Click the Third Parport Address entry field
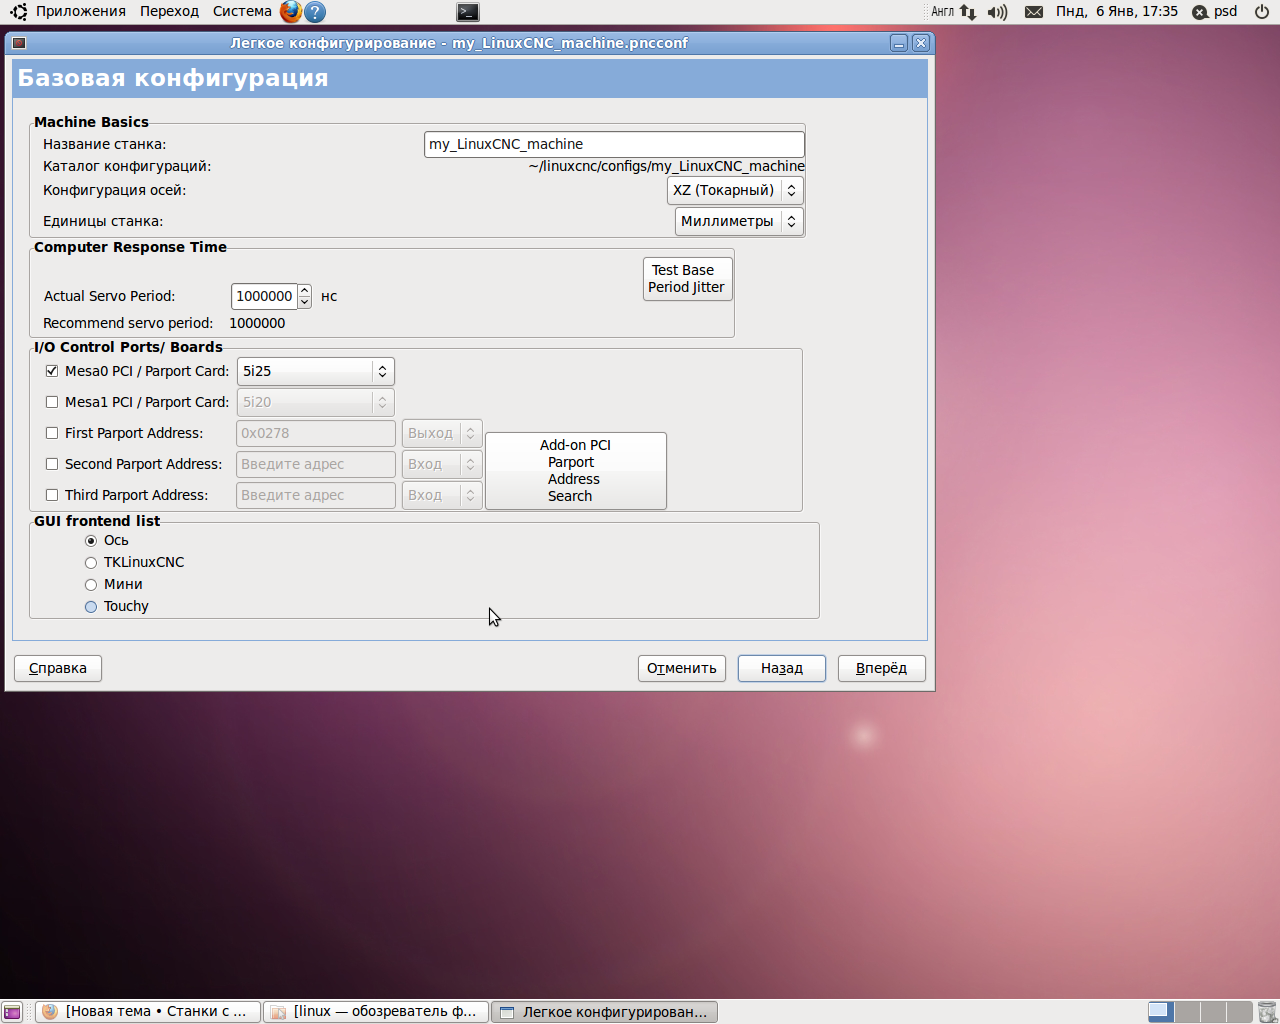The width and height of the screenshot is (1280, 1024). coord(316,495)
